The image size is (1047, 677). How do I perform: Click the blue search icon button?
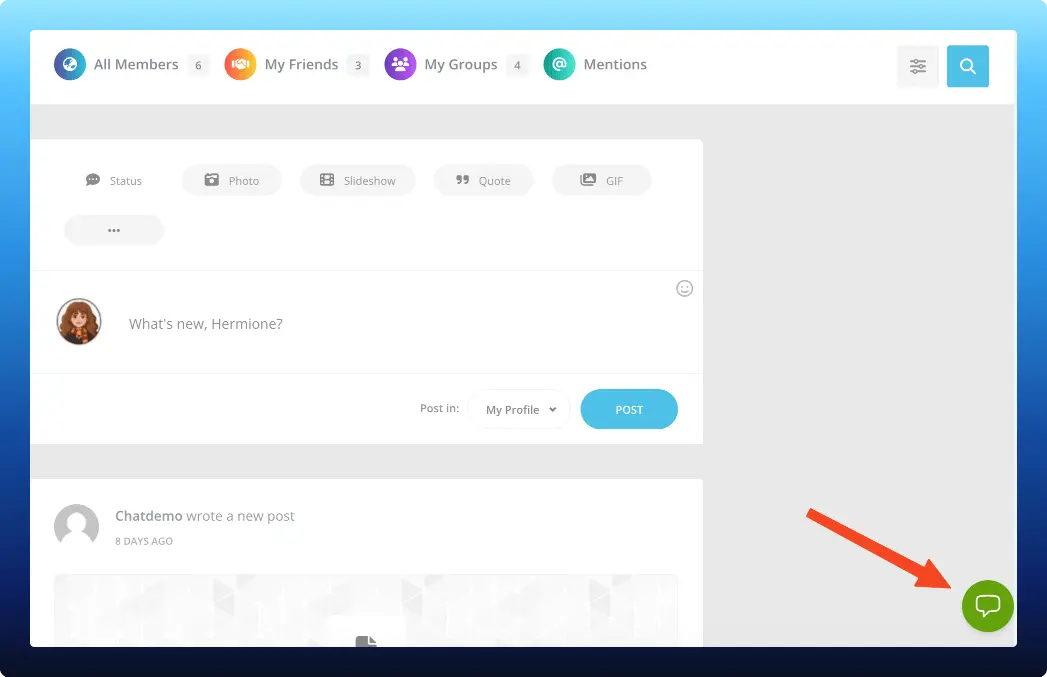click(x=967, y=65)
